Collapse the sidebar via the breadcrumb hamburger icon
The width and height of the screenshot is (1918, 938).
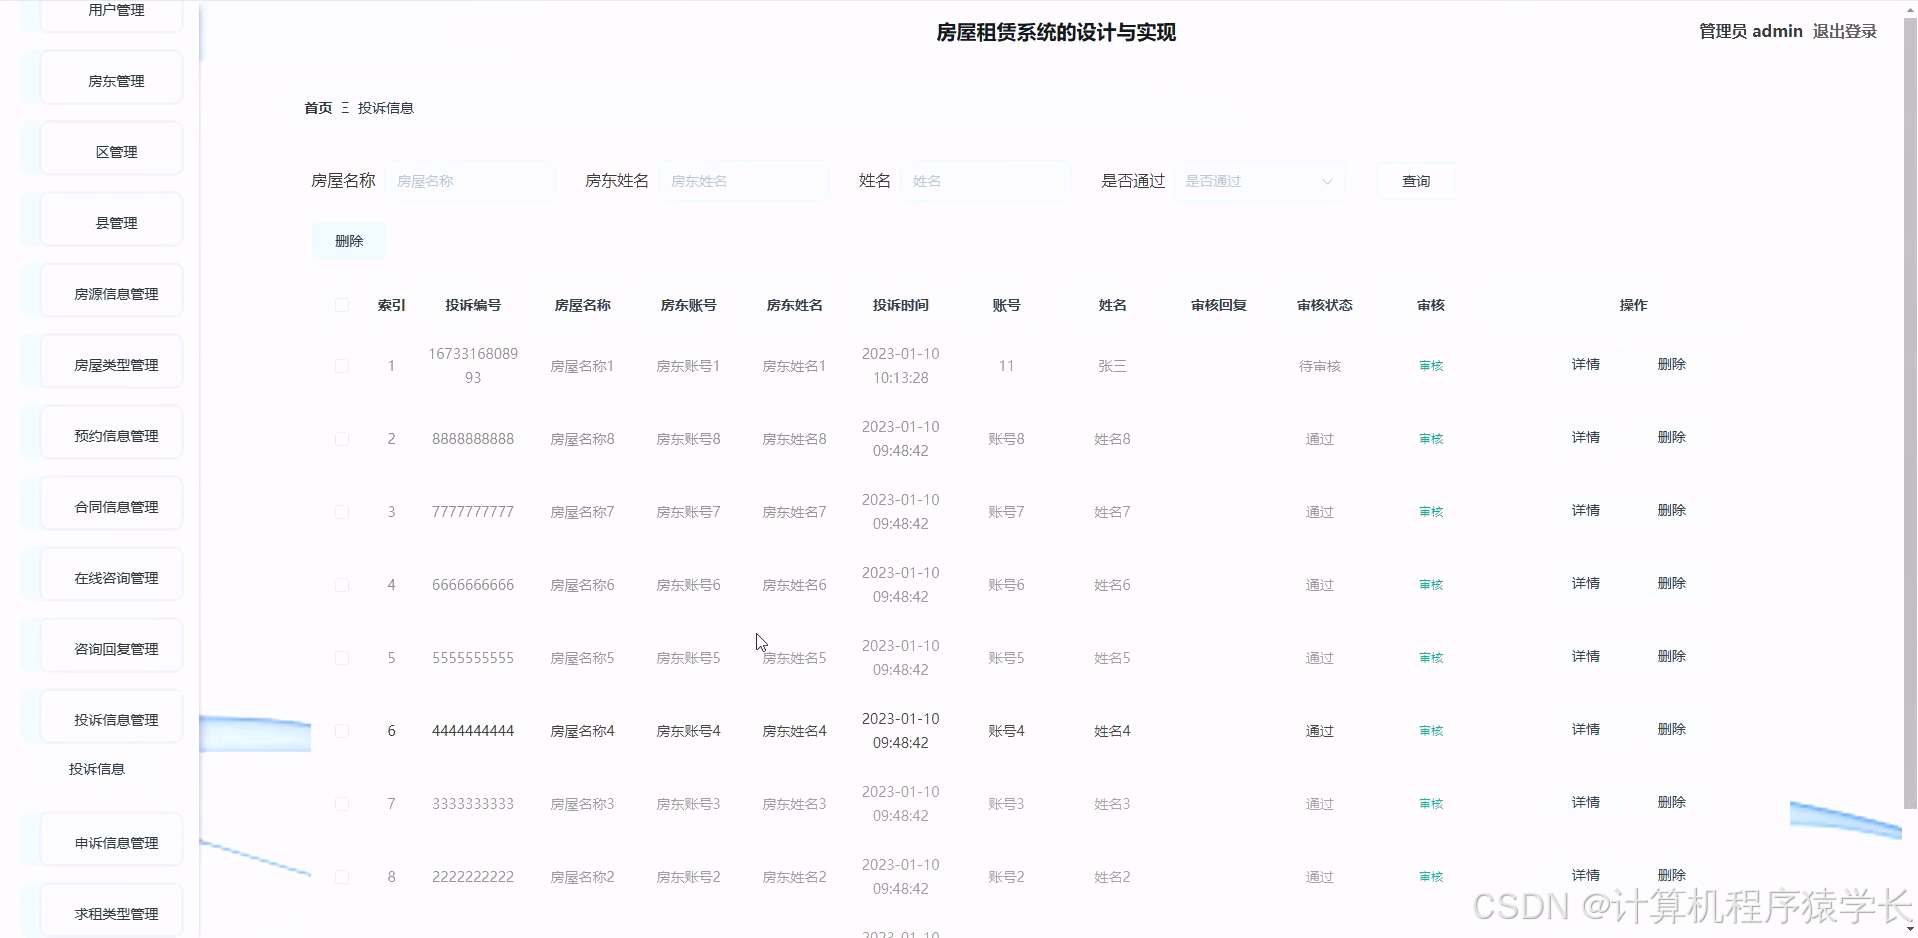click(344, 107)
